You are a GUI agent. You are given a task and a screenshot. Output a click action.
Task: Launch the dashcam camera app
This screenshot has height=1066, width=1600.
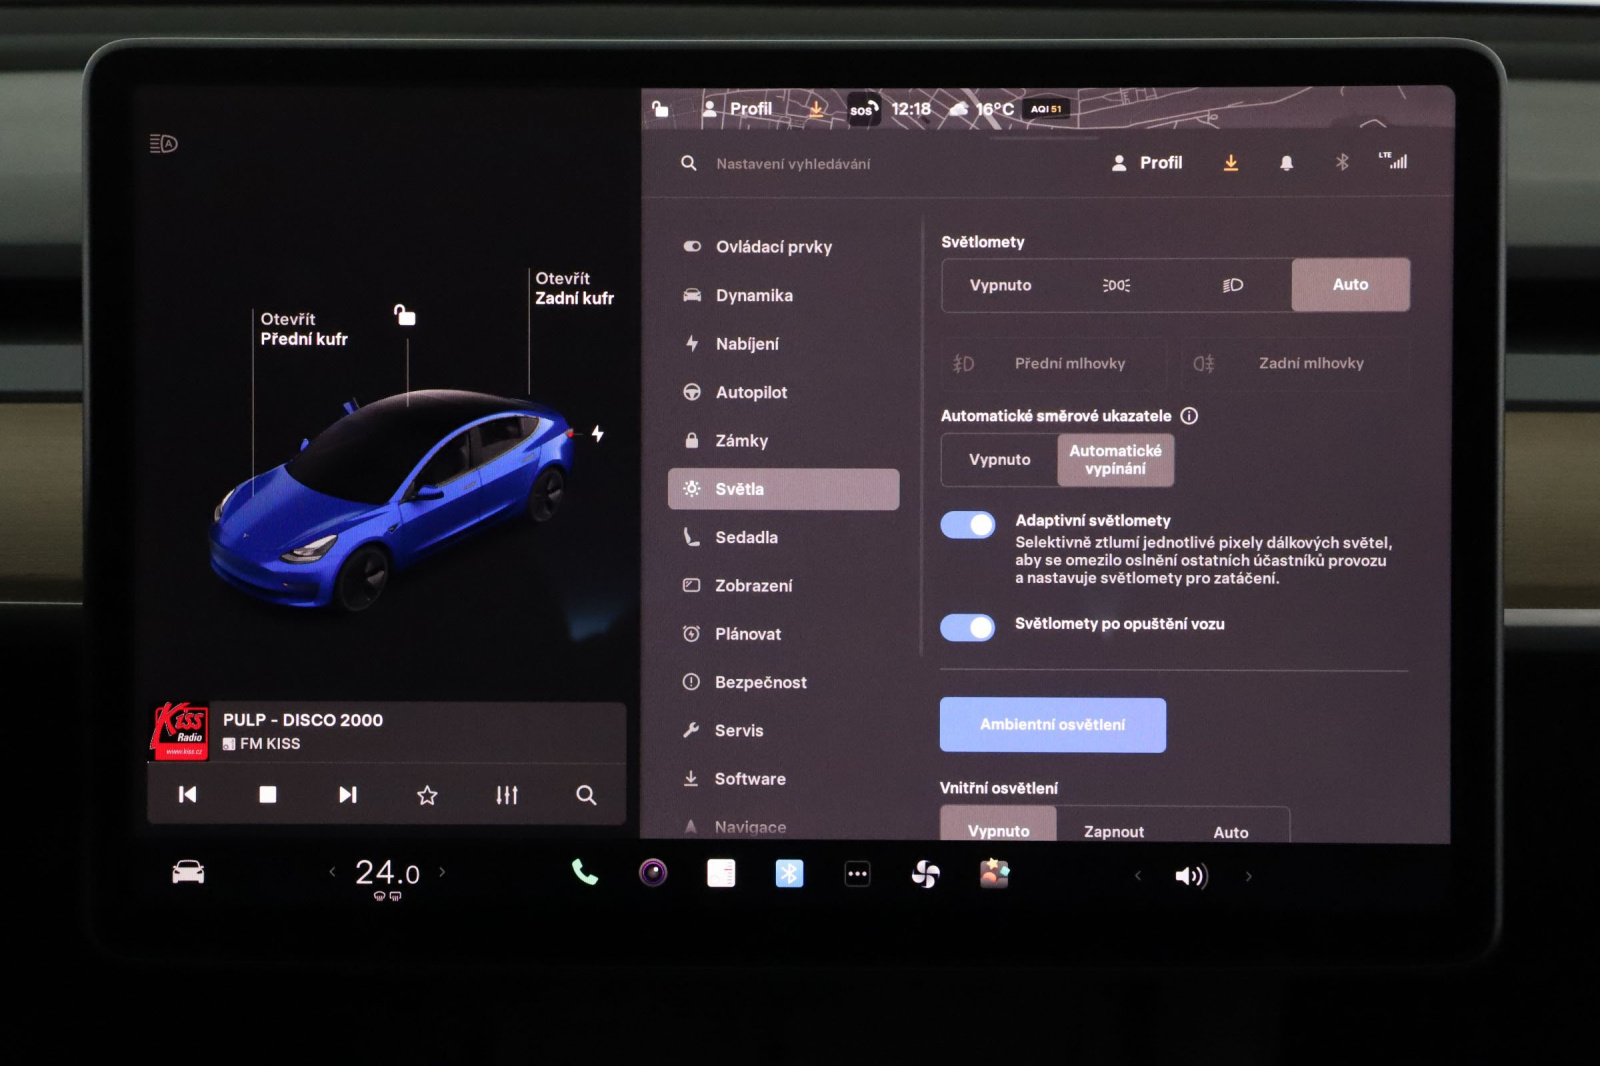(653, 873)
